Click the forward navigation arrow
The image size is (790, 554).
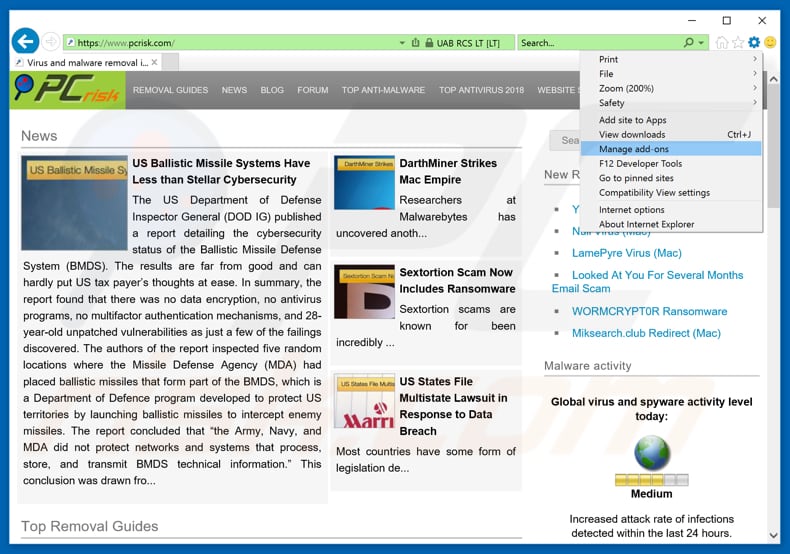coord(50,41)
